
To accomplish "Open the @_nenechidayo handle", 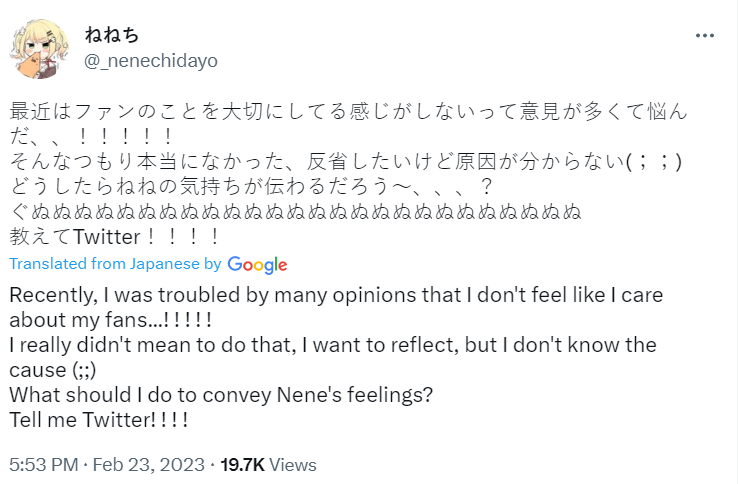I will (150, 61).
